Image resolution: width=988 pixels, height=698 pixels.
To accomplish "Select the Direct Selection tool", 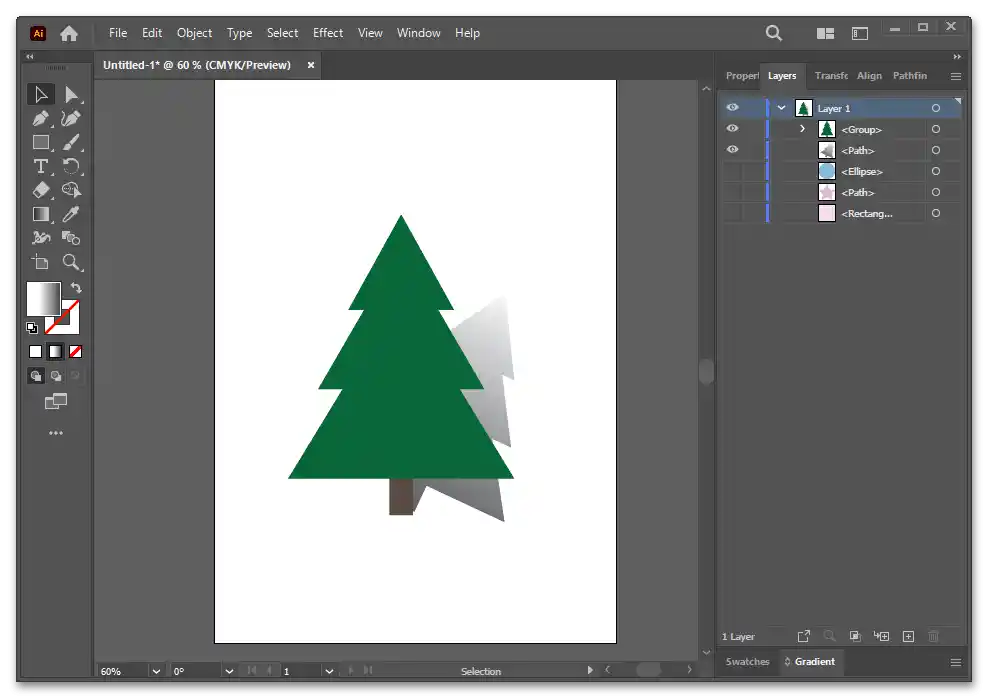I will 71,95.
